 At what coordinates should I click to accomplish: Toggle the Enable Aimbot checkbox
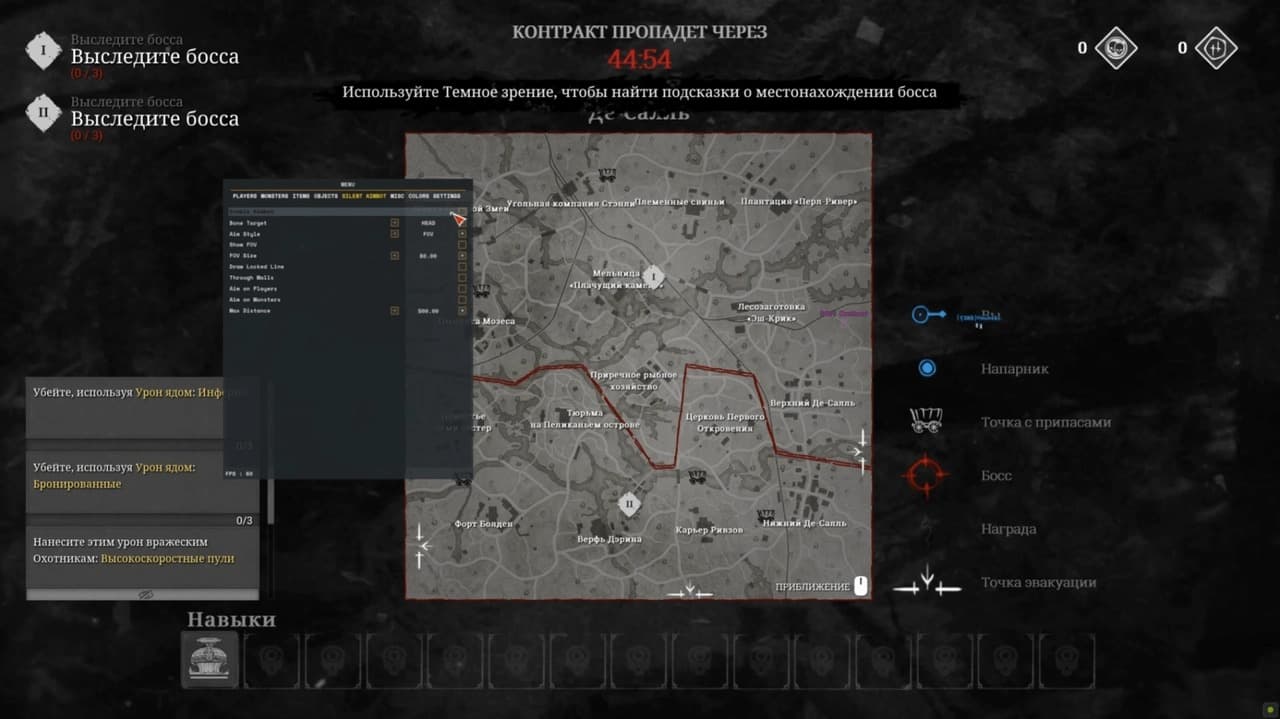(462, 212)
